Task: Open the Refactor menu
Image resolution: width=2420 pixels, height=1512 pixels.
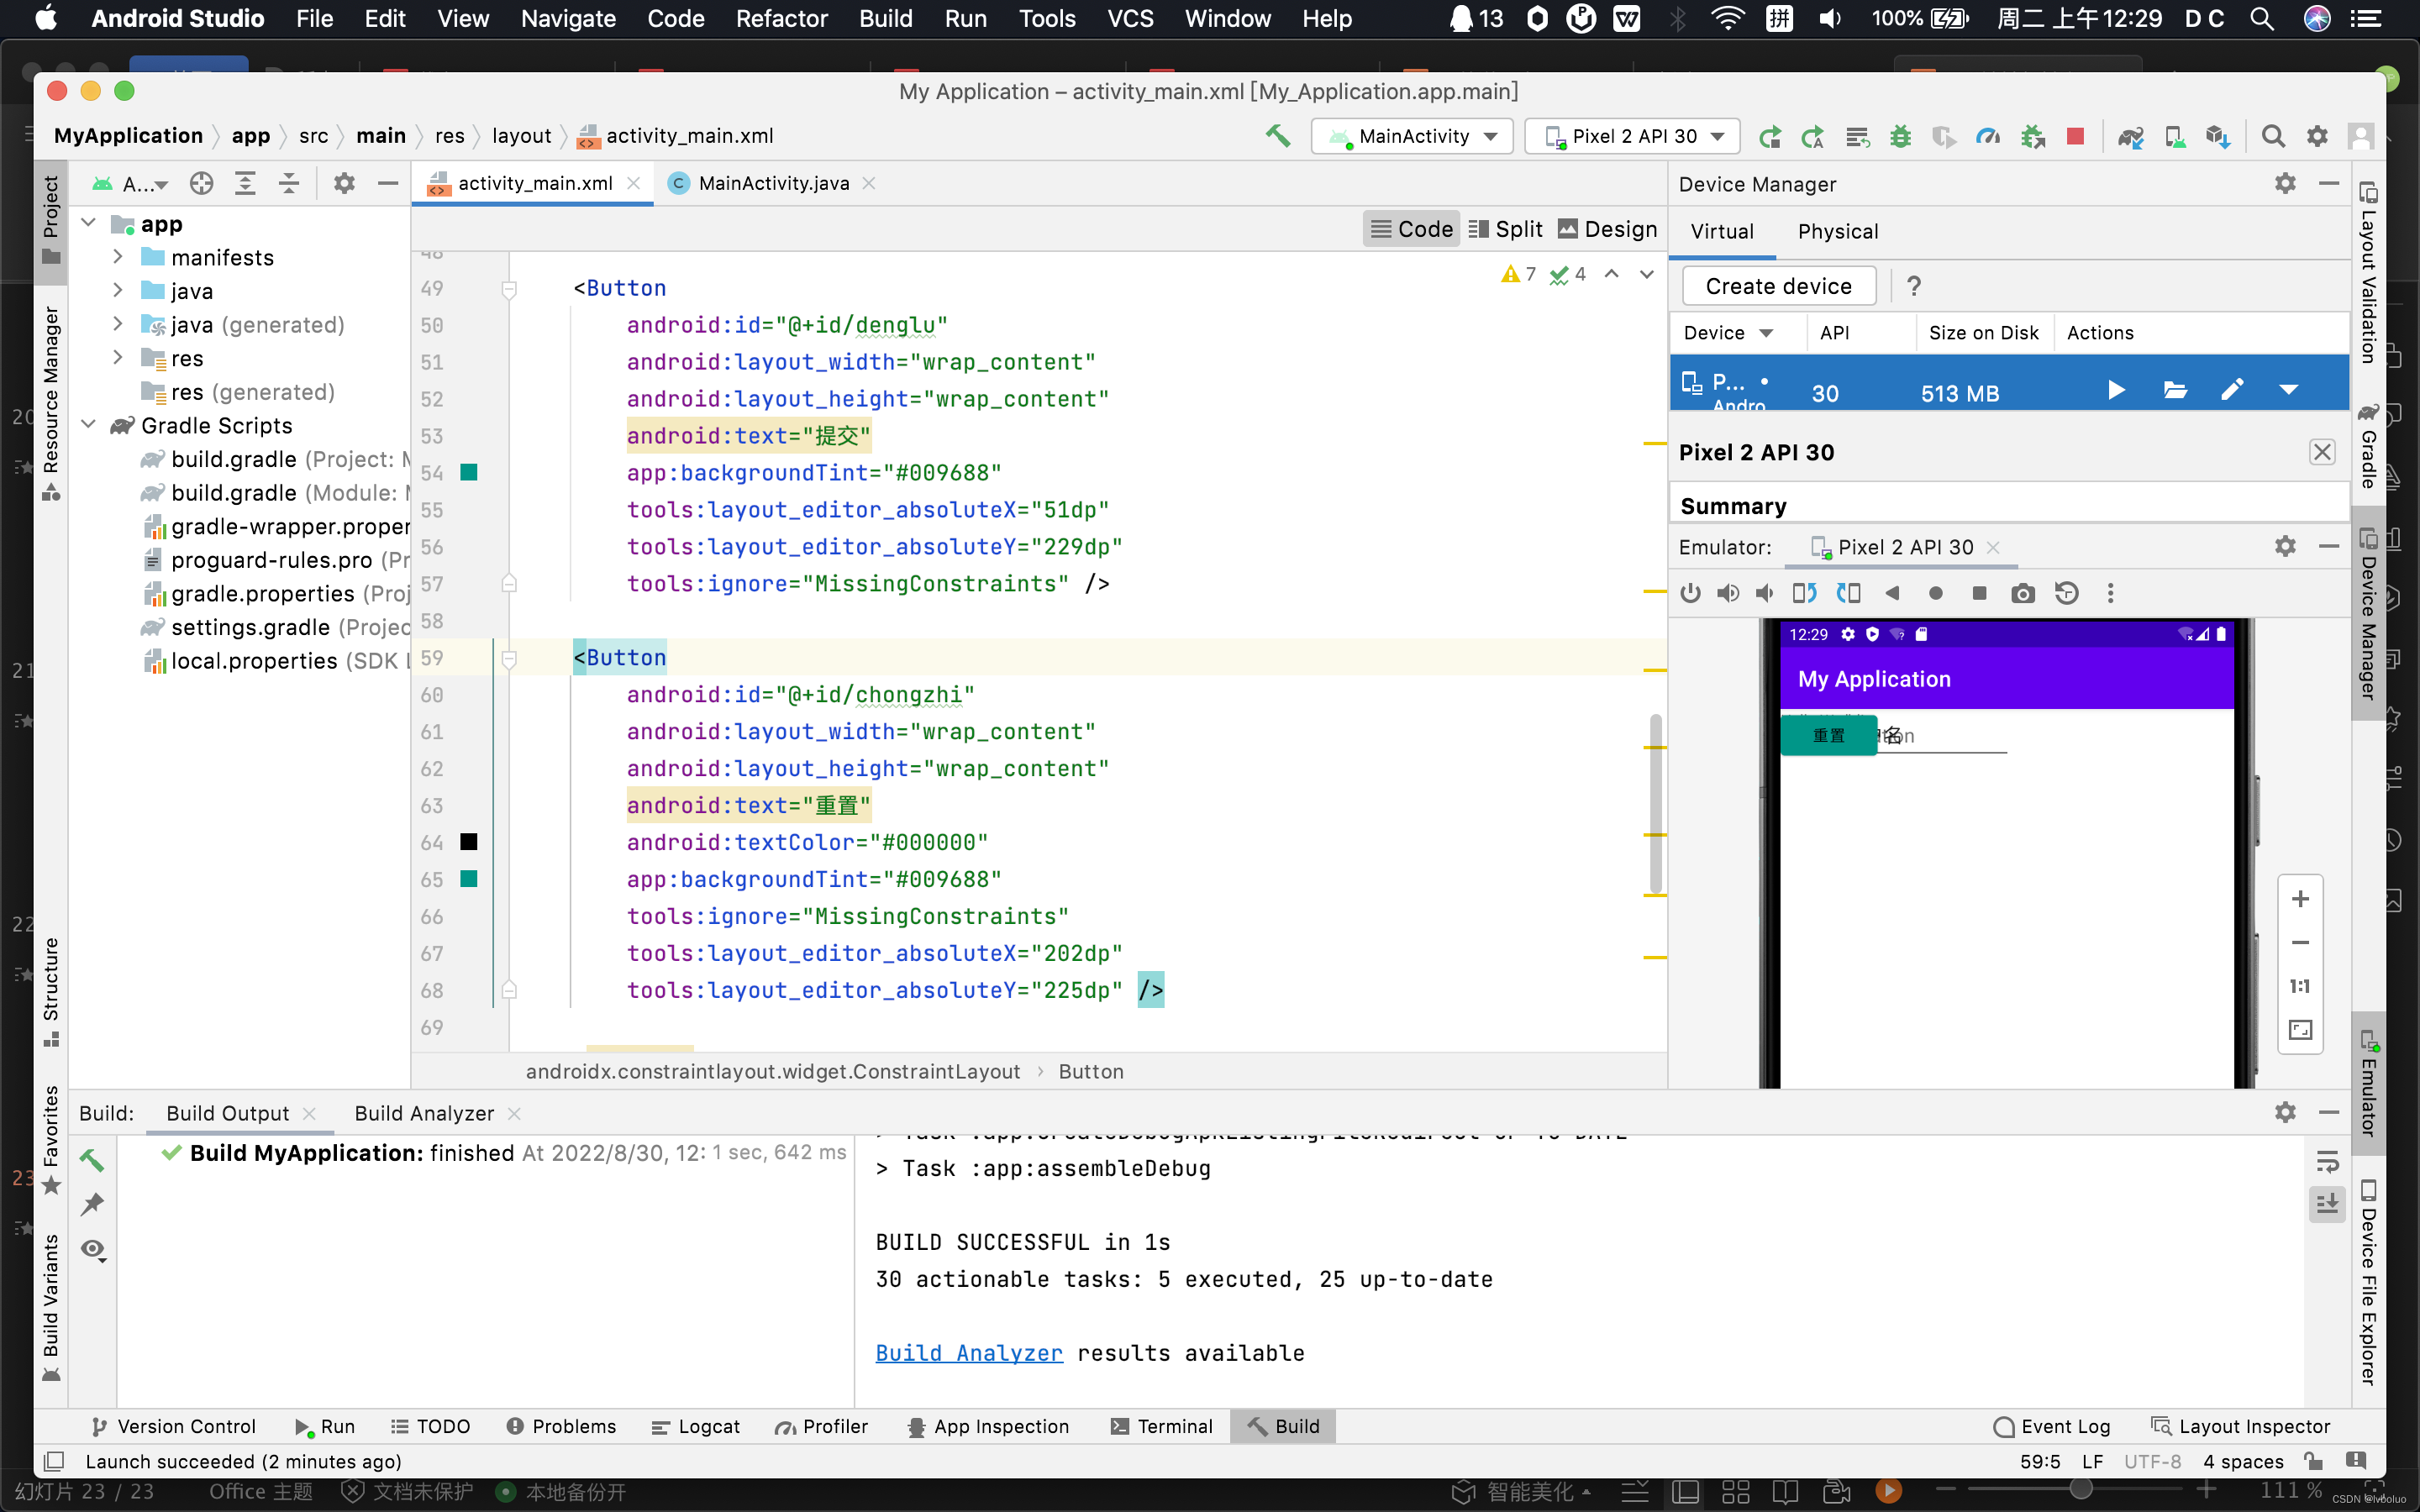Action: (781, 18)
